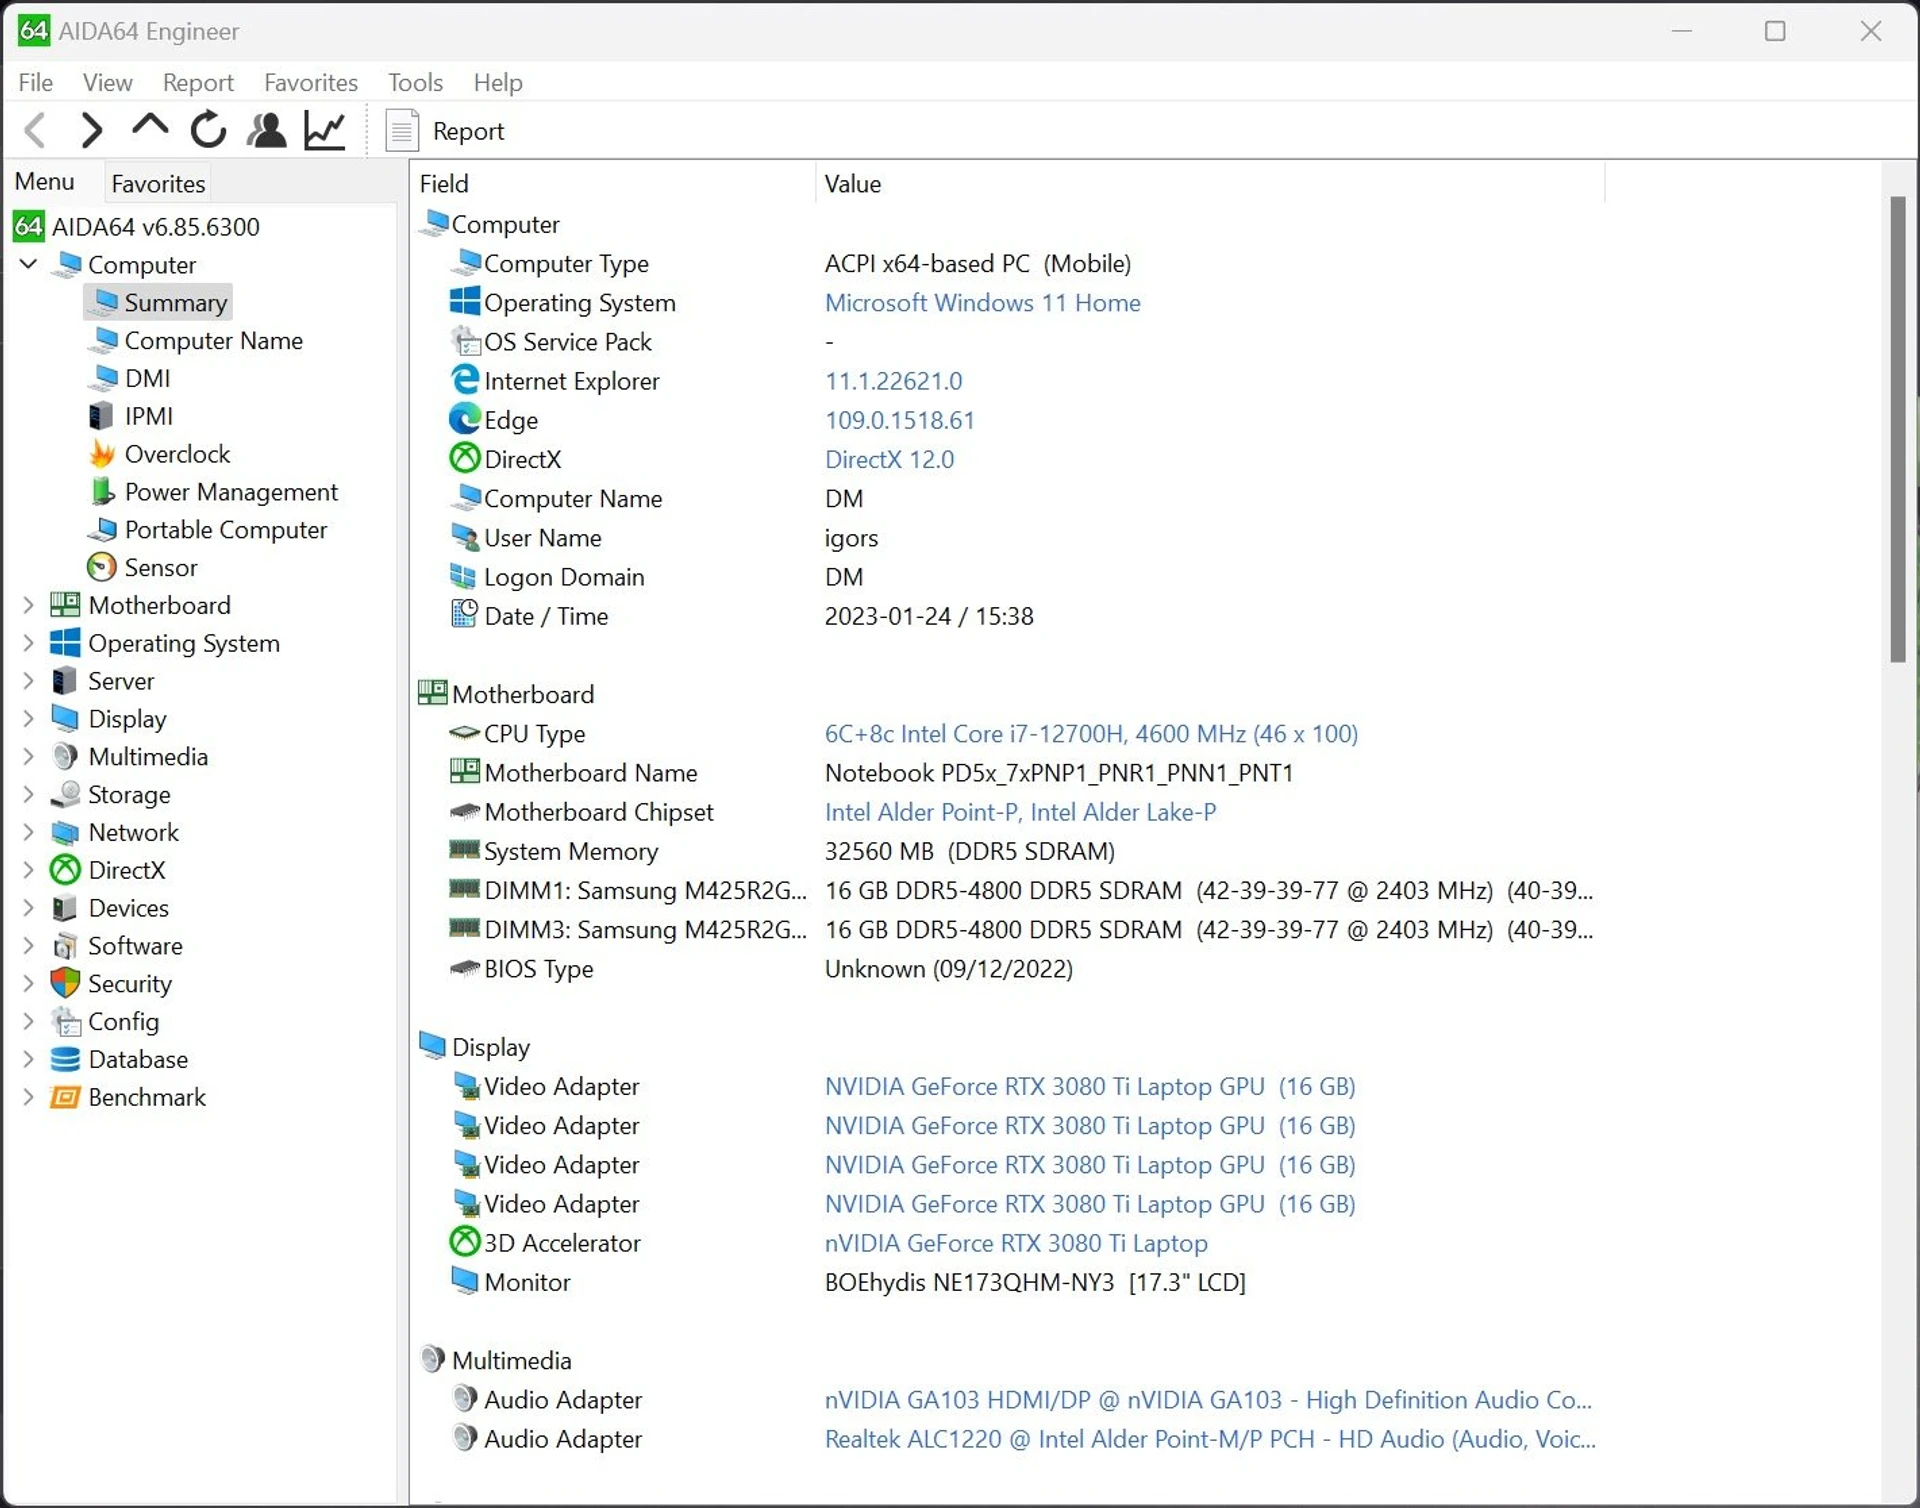Expand the Storage tree node
The image size is (1920, 1508).
[x=28, y=795]
